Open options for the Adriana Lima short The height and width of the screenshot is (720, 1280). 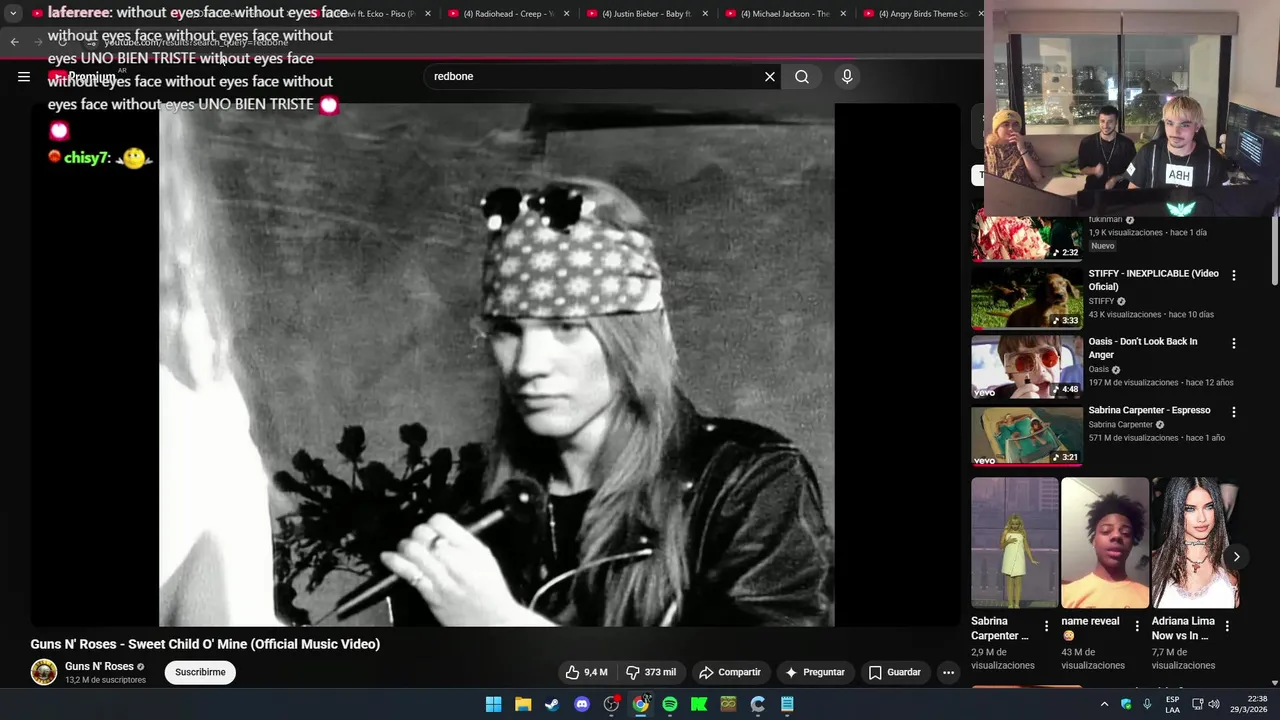(x=1226, y=626)
